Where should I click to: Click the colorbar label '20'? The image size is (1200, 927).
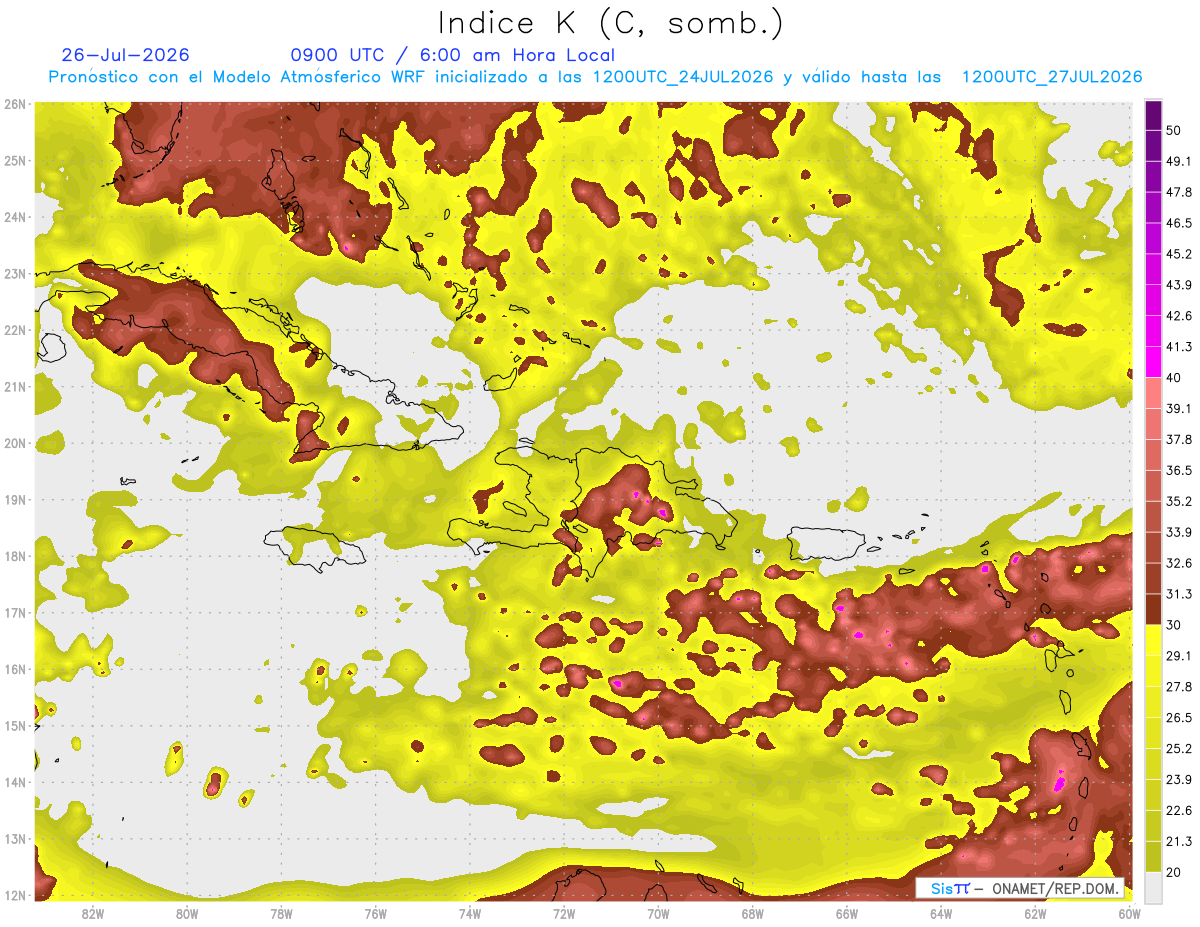tap(1175, 872)
